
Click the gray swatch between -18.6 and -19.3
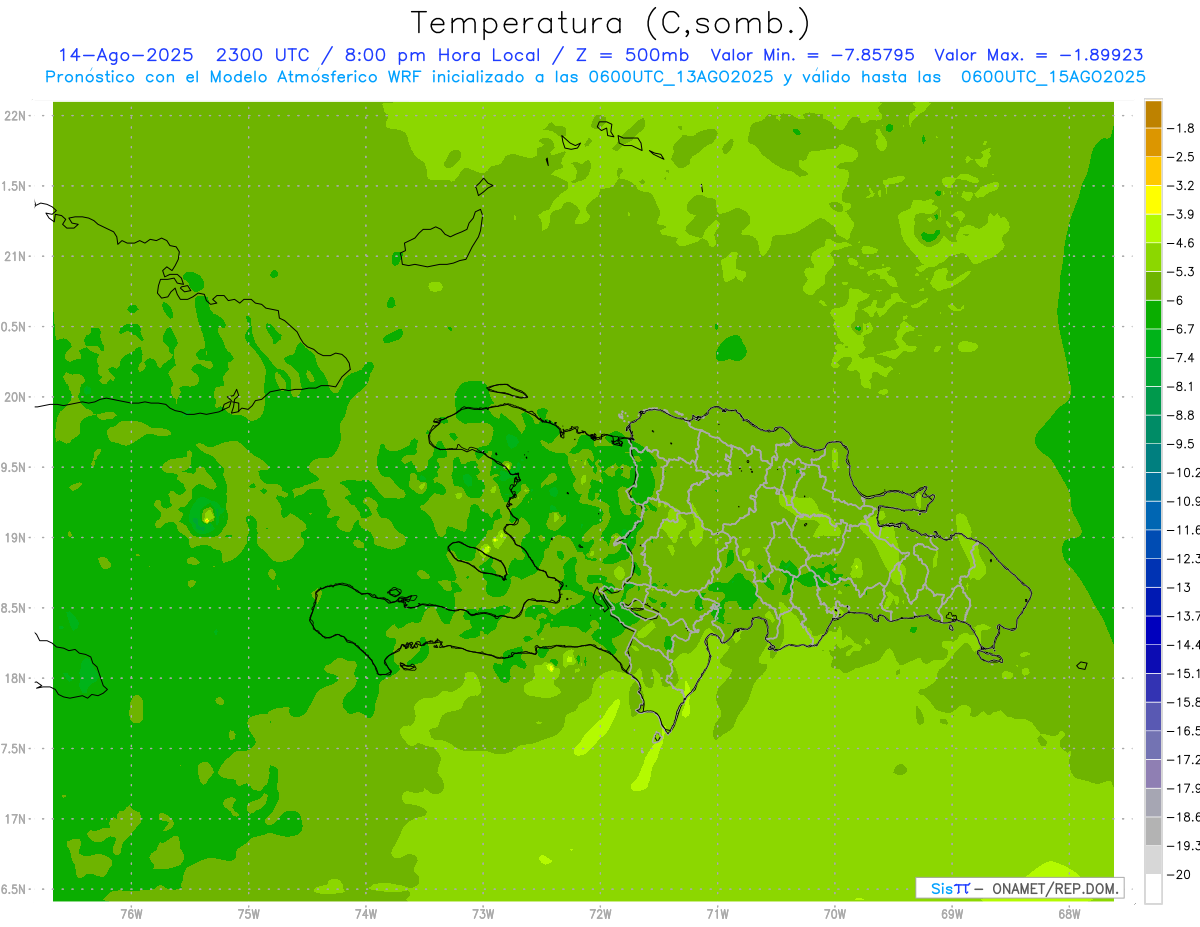[1153, 831]
